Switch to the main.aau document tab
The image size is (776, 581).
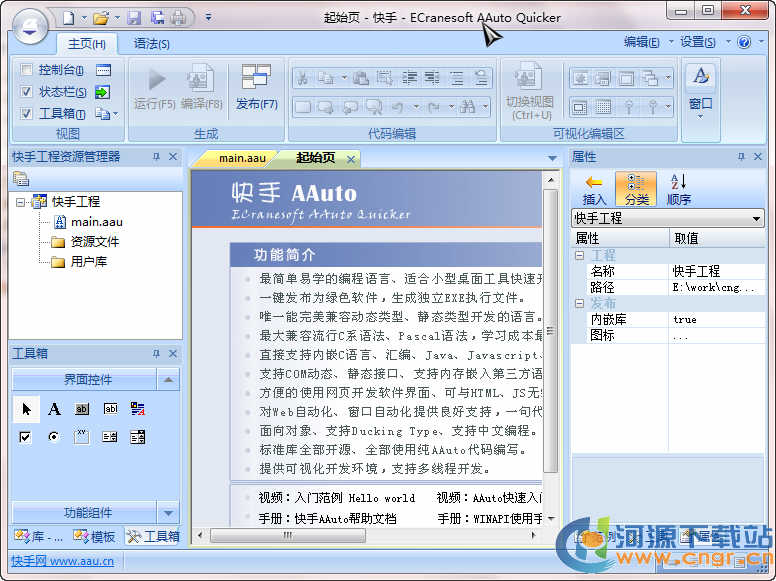pyautogui.click(x=242, y=158)
